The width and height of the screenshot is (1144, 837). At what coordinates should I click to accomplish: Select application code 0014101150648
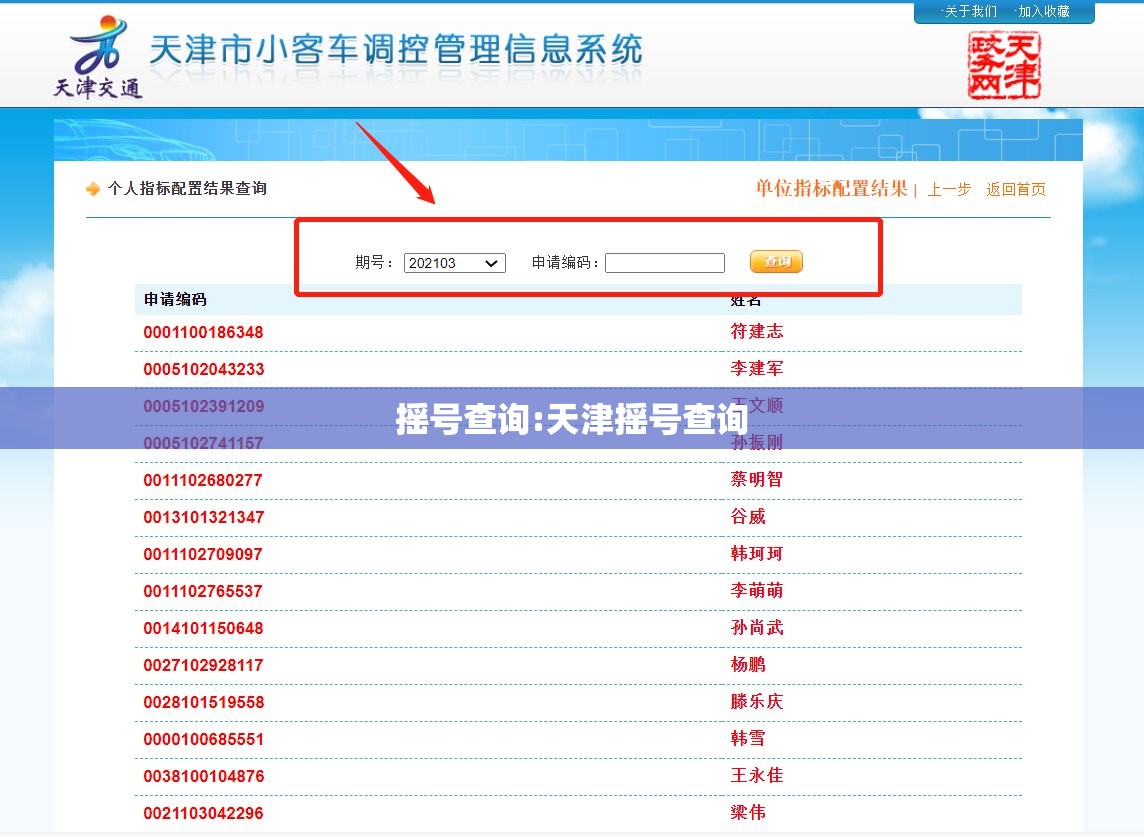pos(203,628)
